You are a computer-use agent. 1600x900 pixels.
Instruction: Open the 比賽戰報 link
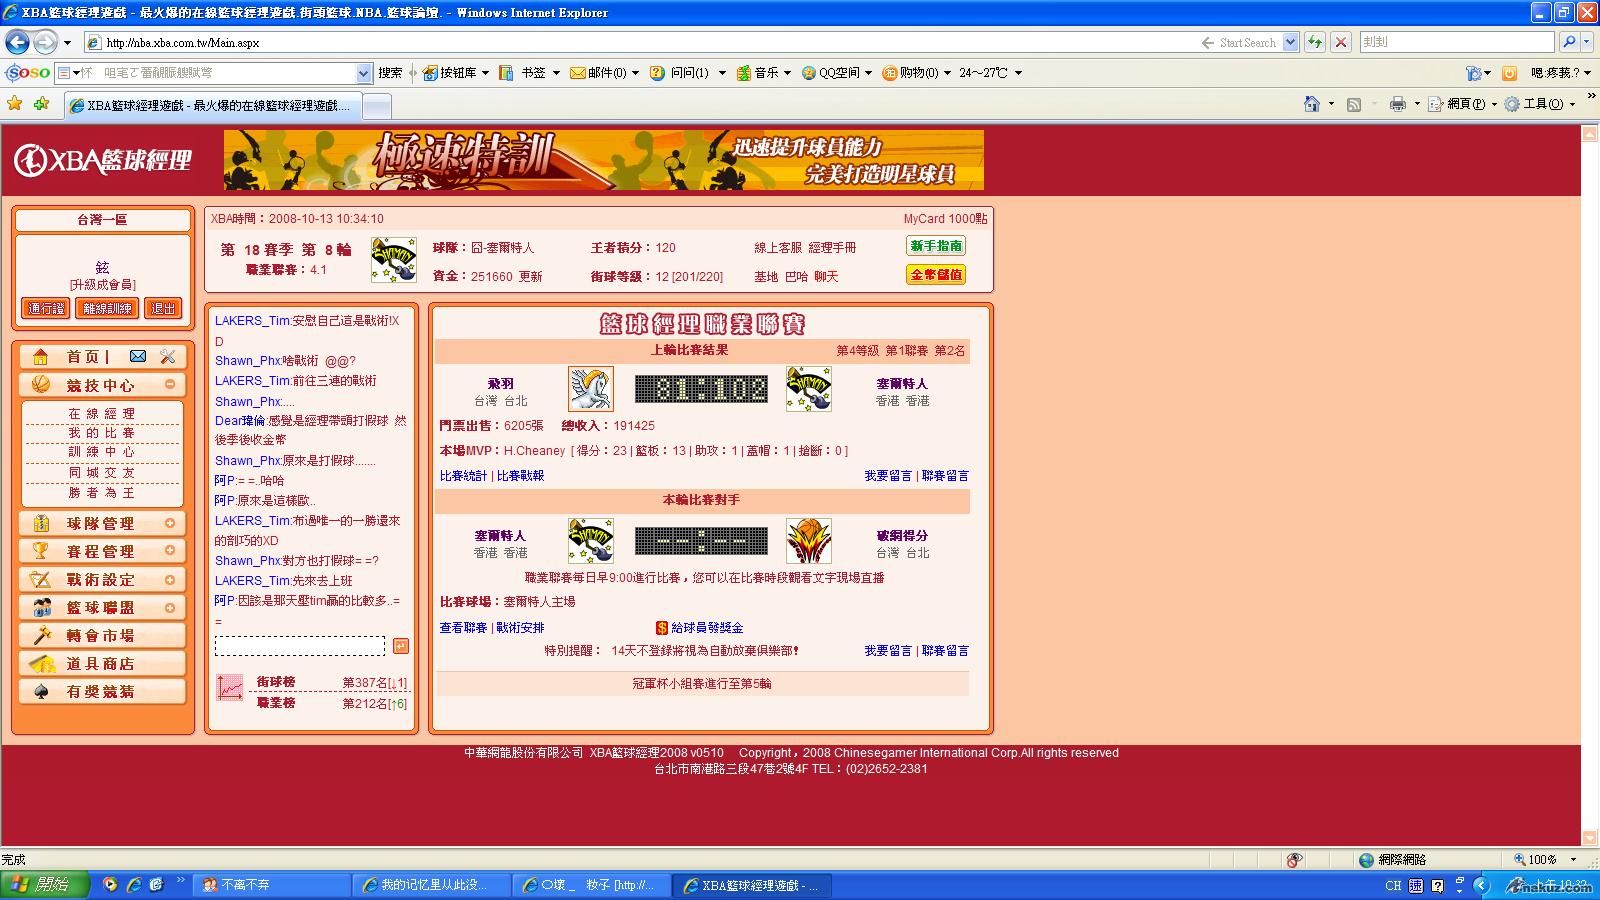[x=520, y=476]
